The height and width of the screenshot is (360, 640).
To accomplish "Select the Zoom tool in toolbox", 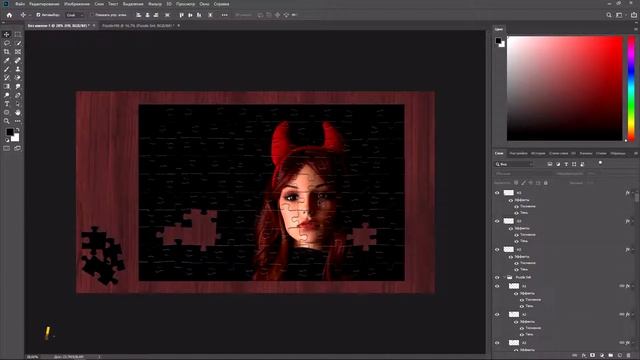I will point(7,121).
